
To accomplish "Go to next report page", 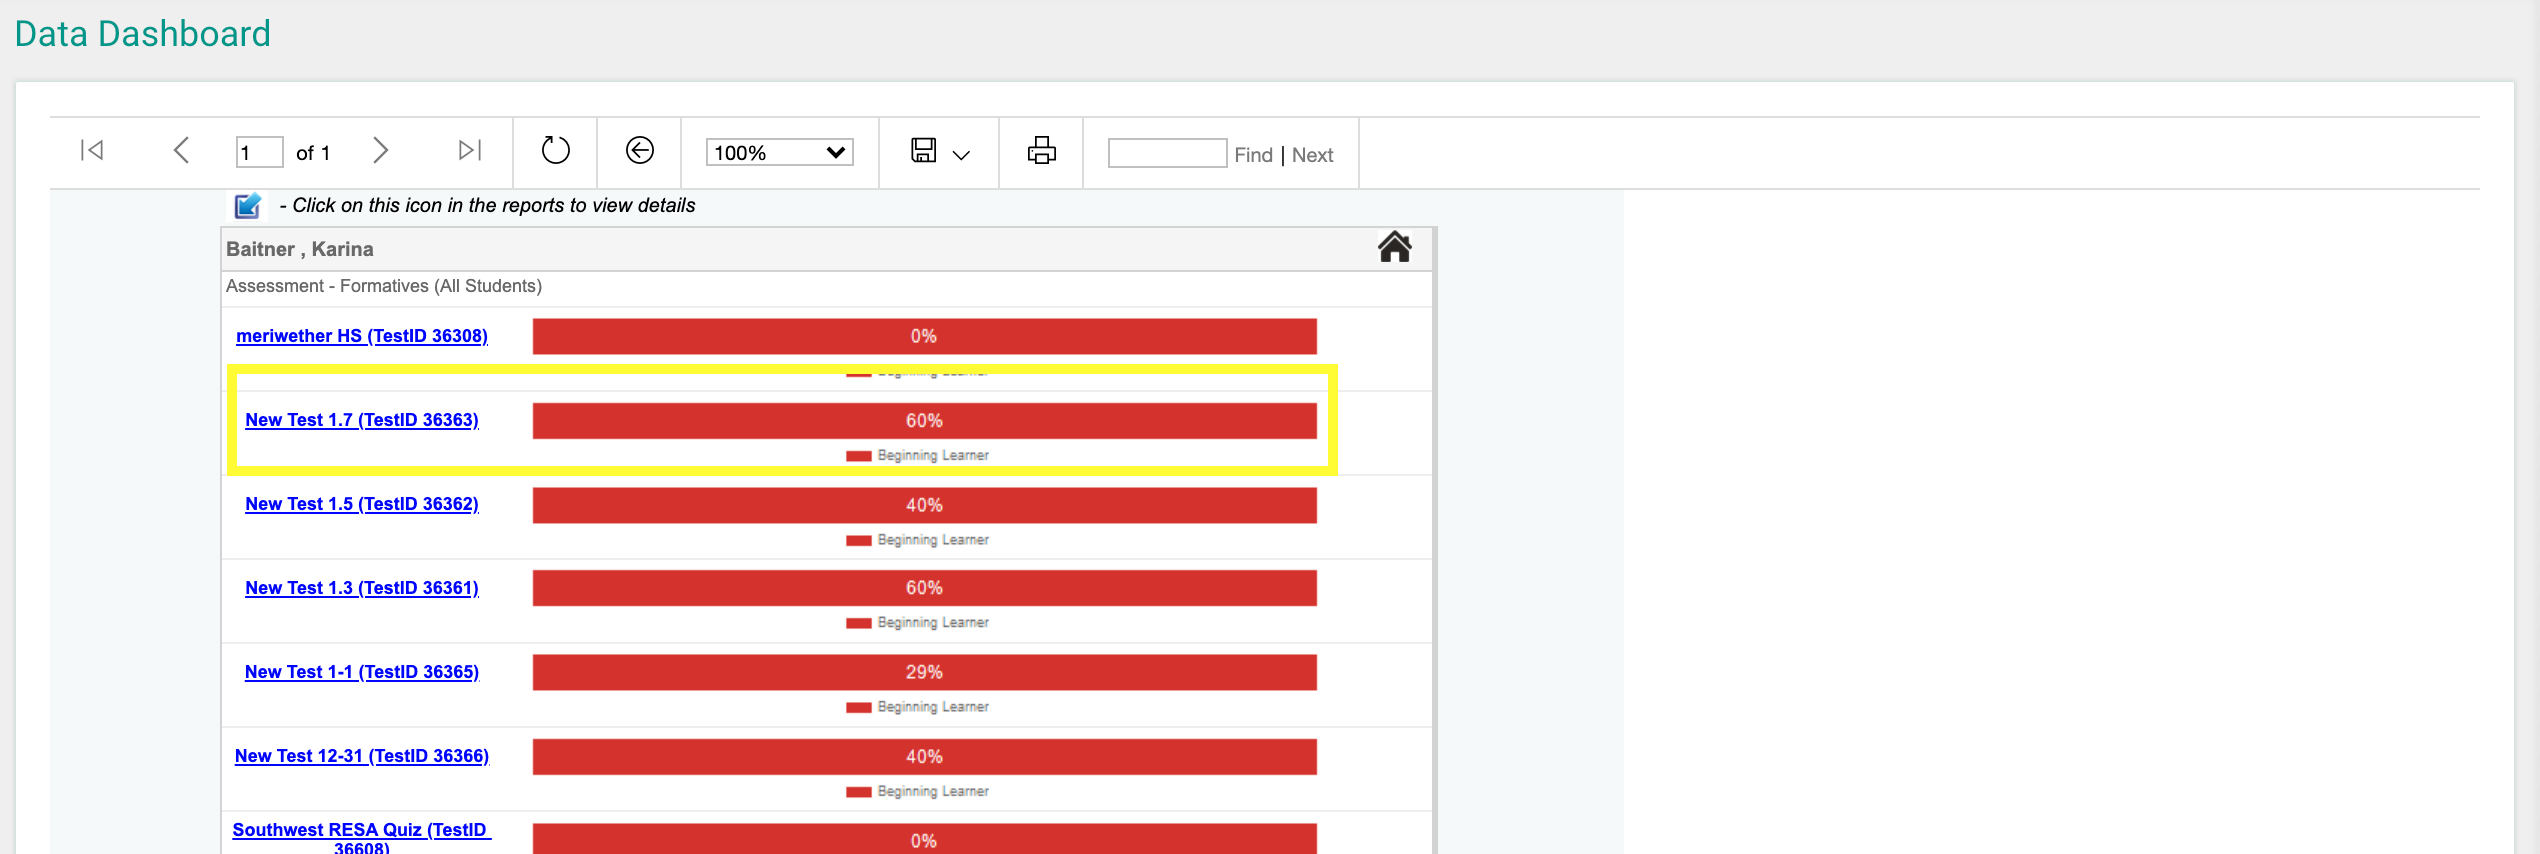I will click(x=380, y=151).
